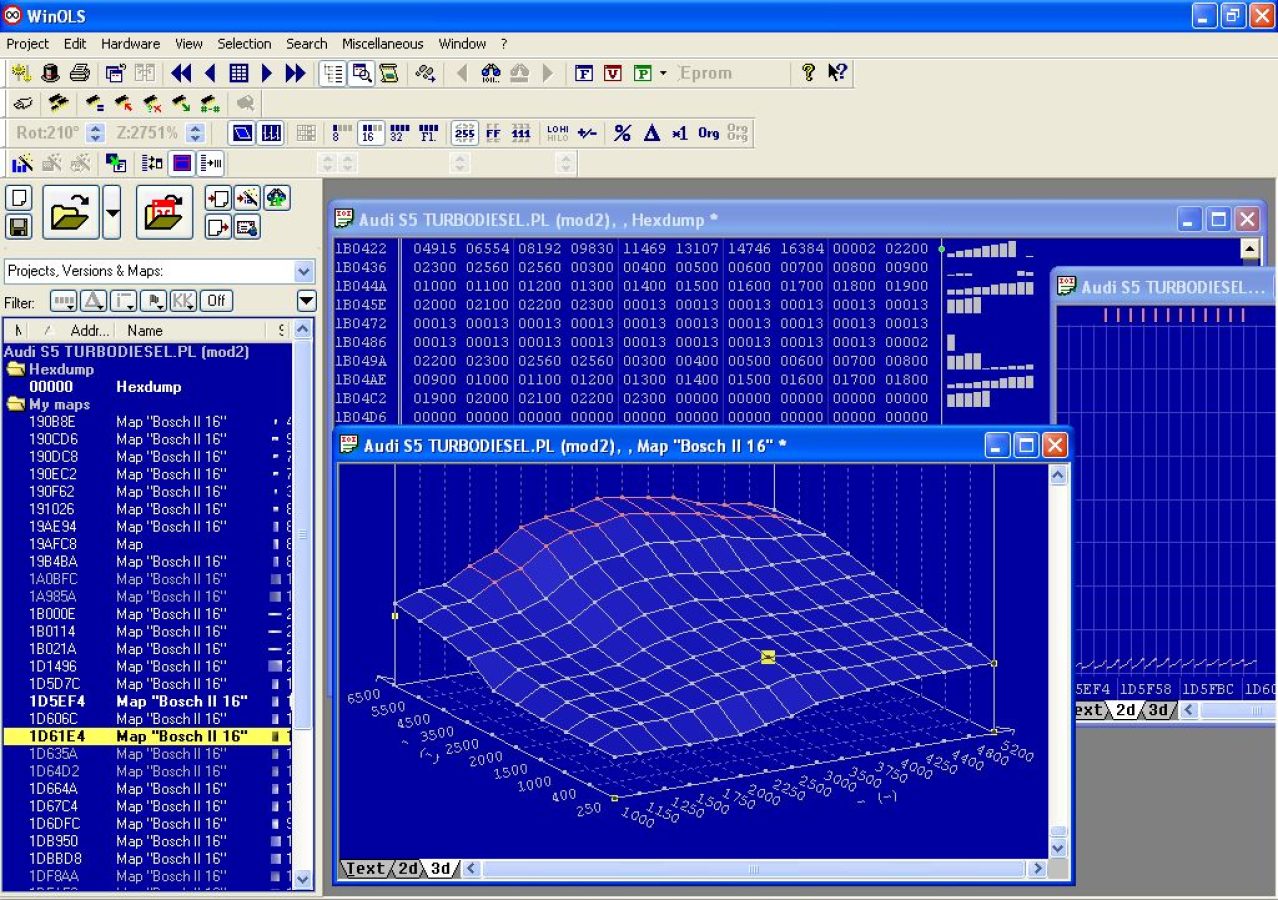This screenshot has width=1278, height=900.
Task: Open the Project menu
Action: tap(27, 44)
